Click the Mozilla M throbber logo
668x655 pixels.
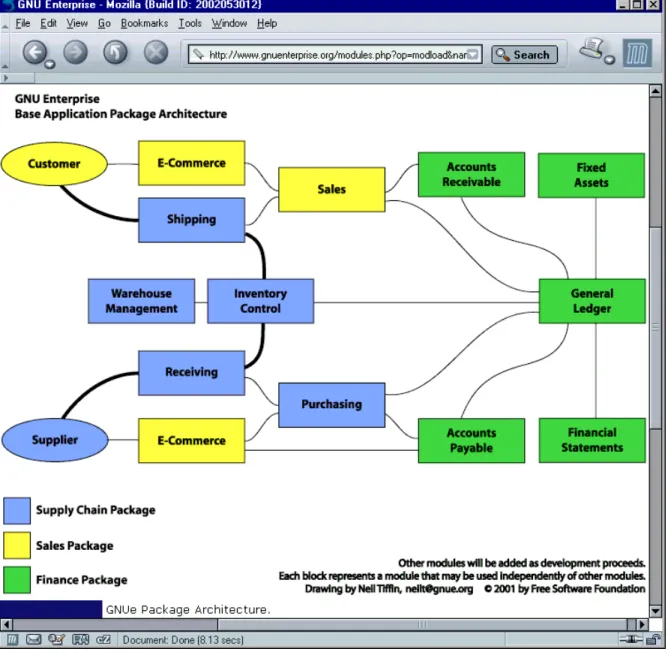637,53
